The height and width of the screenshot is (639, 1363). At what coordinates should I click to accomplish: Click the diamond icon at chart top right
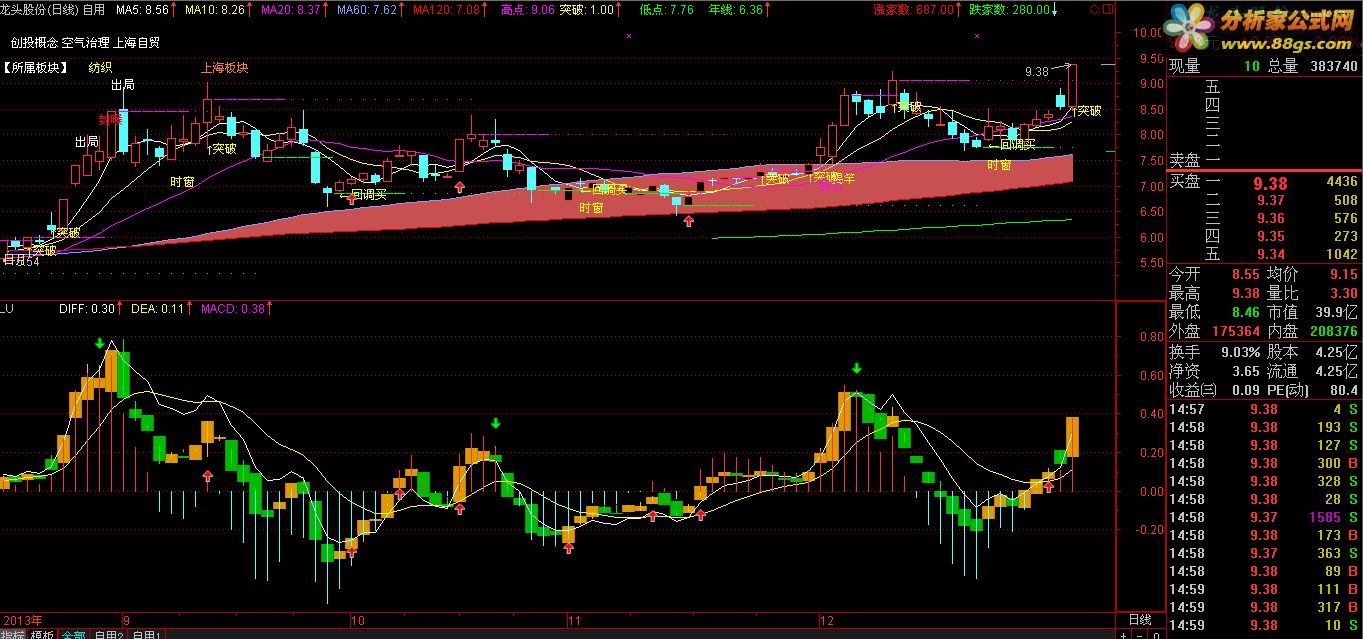click(1092, 9)
